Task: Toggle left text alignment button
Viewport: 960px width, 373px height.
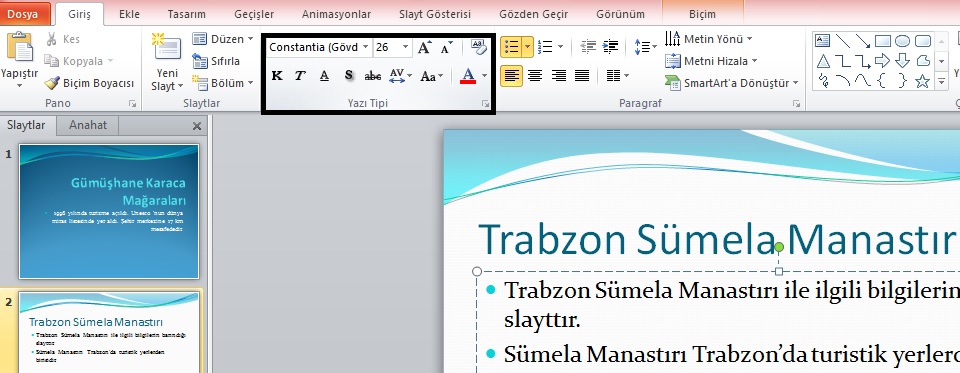Action: click(511, 76)
